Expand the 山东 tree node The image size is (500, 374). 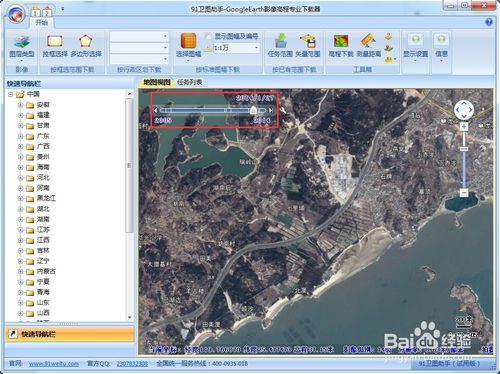tap(21, 303)
